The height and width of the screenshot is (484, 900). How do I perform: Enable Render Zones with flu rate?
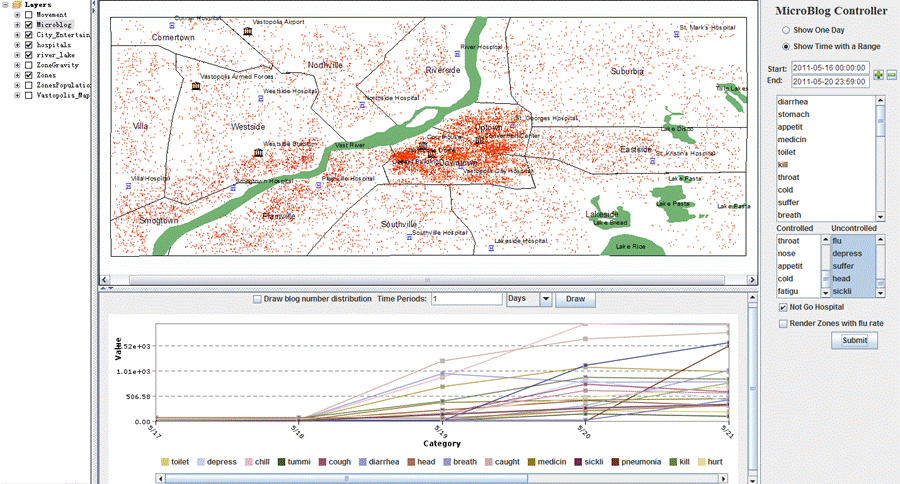pos(783,323)
